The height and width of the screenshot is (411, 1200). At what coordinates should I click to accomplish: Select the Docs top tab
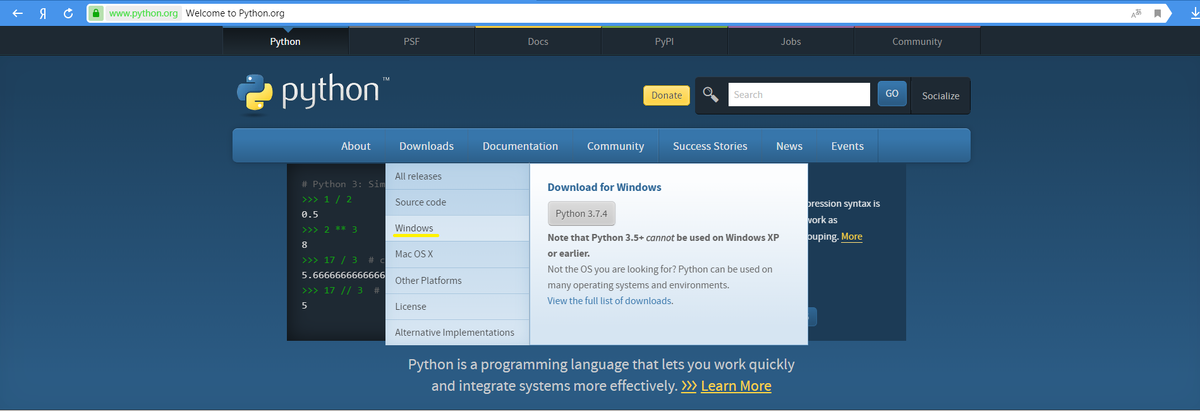(x=538, y=42)
